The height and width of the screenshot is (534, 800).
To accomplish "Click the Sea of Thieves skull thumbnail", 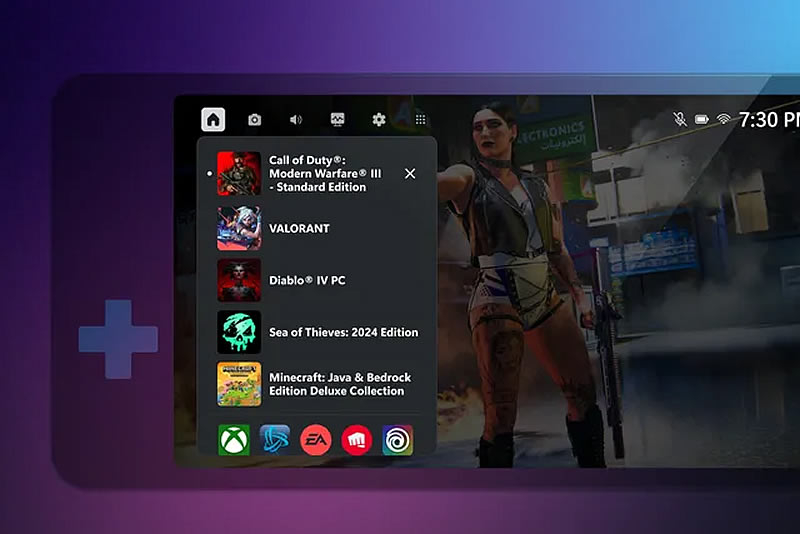I will (239, 332).
